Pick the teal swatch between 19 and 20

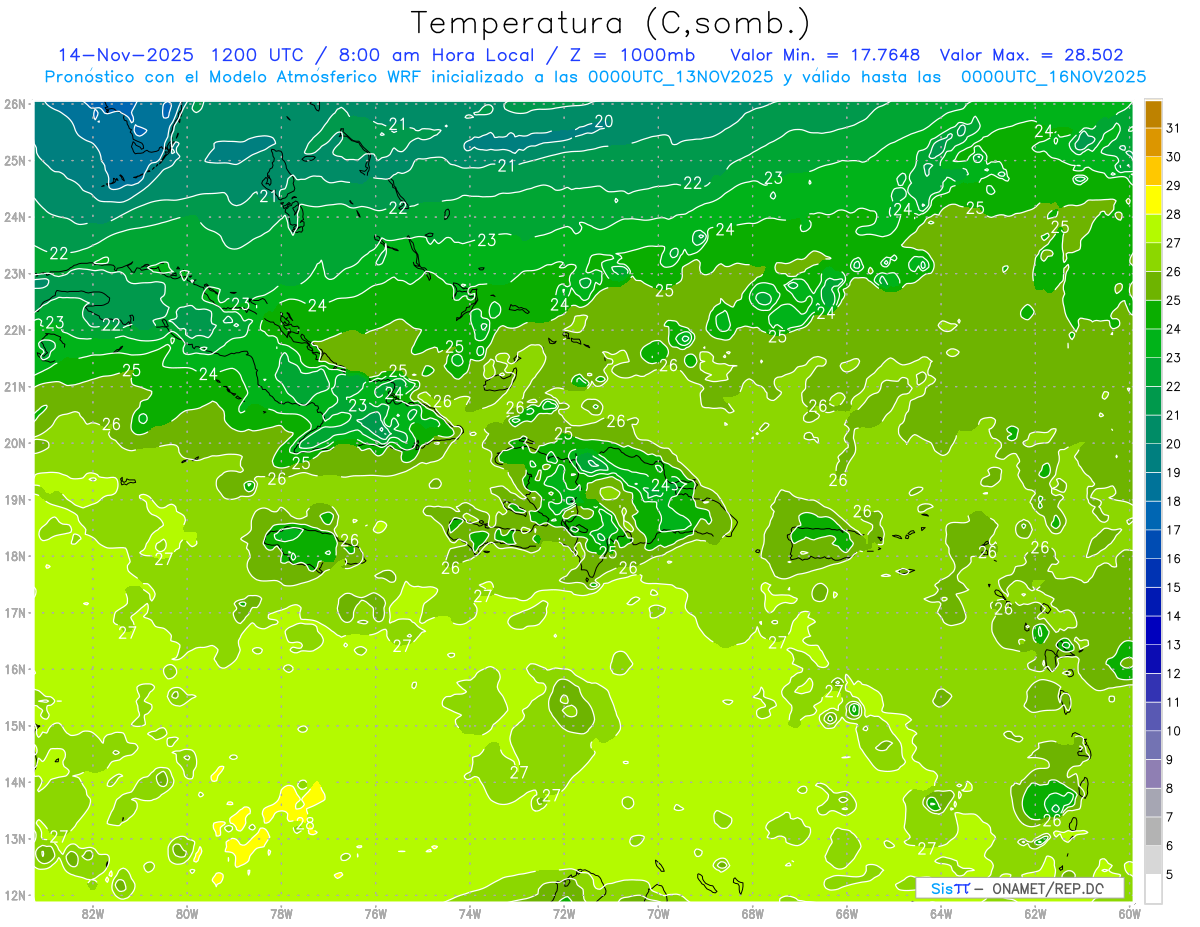coord(1153,458)
